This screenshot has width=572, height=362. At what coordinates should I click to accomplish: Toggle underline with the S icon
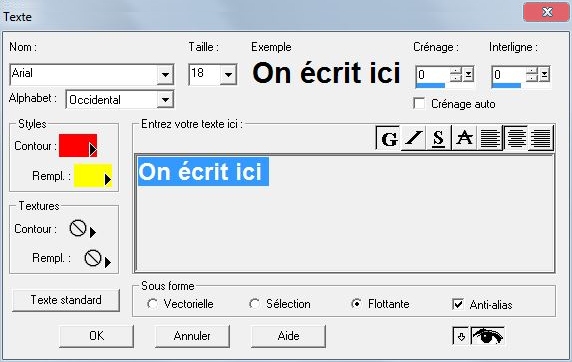[438, 138]
